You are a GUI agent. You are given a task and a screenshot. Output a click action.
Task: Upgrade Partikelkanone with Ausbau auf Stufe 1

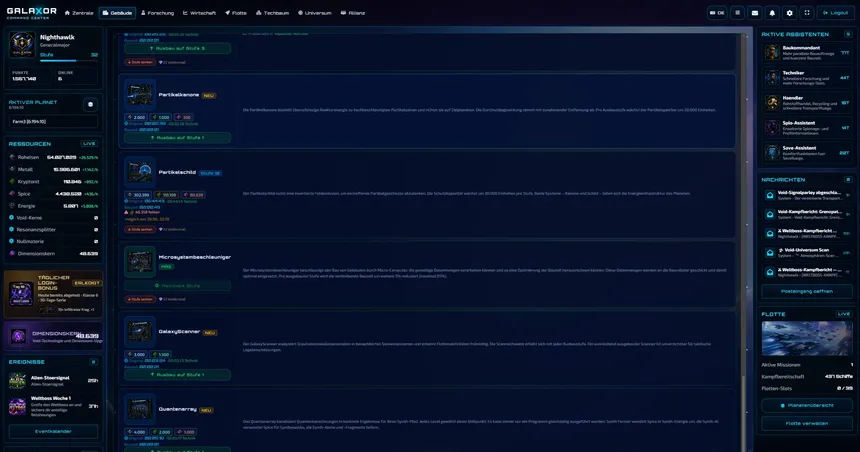[177, 138]
